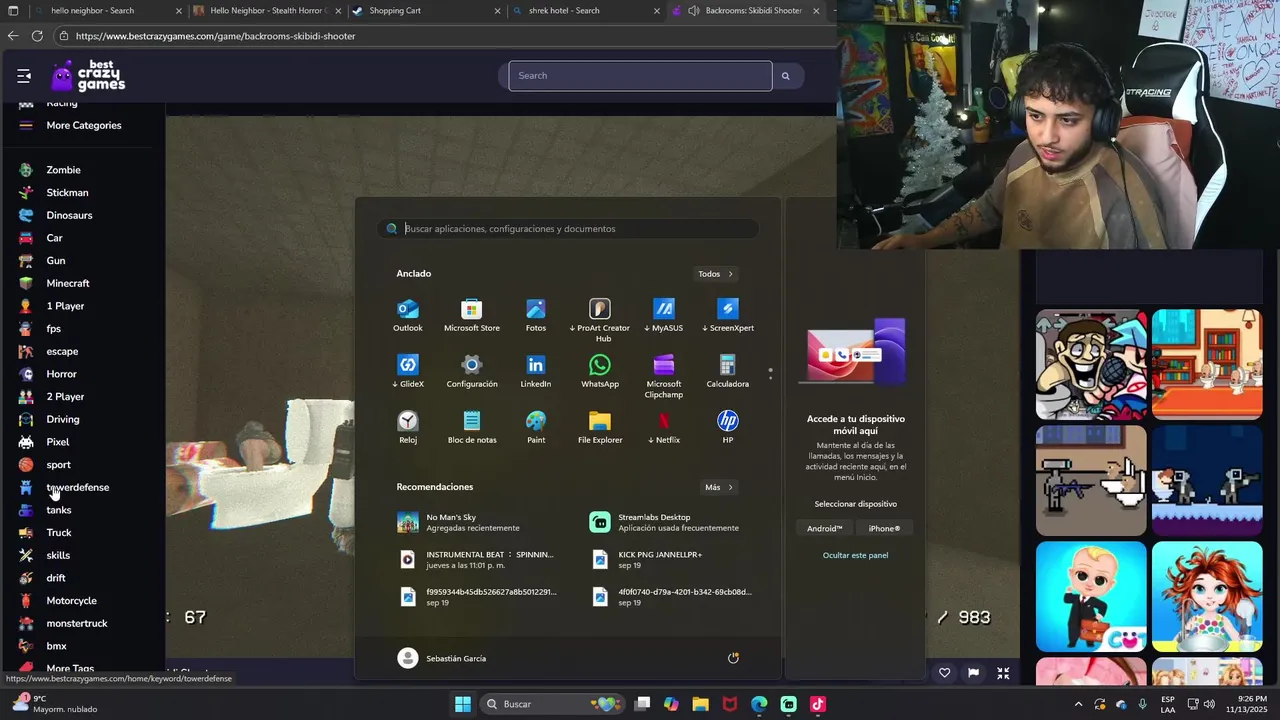Open ProArt Creator Hub app
This screenshot has width=1280, height=720.
[600, 320]
